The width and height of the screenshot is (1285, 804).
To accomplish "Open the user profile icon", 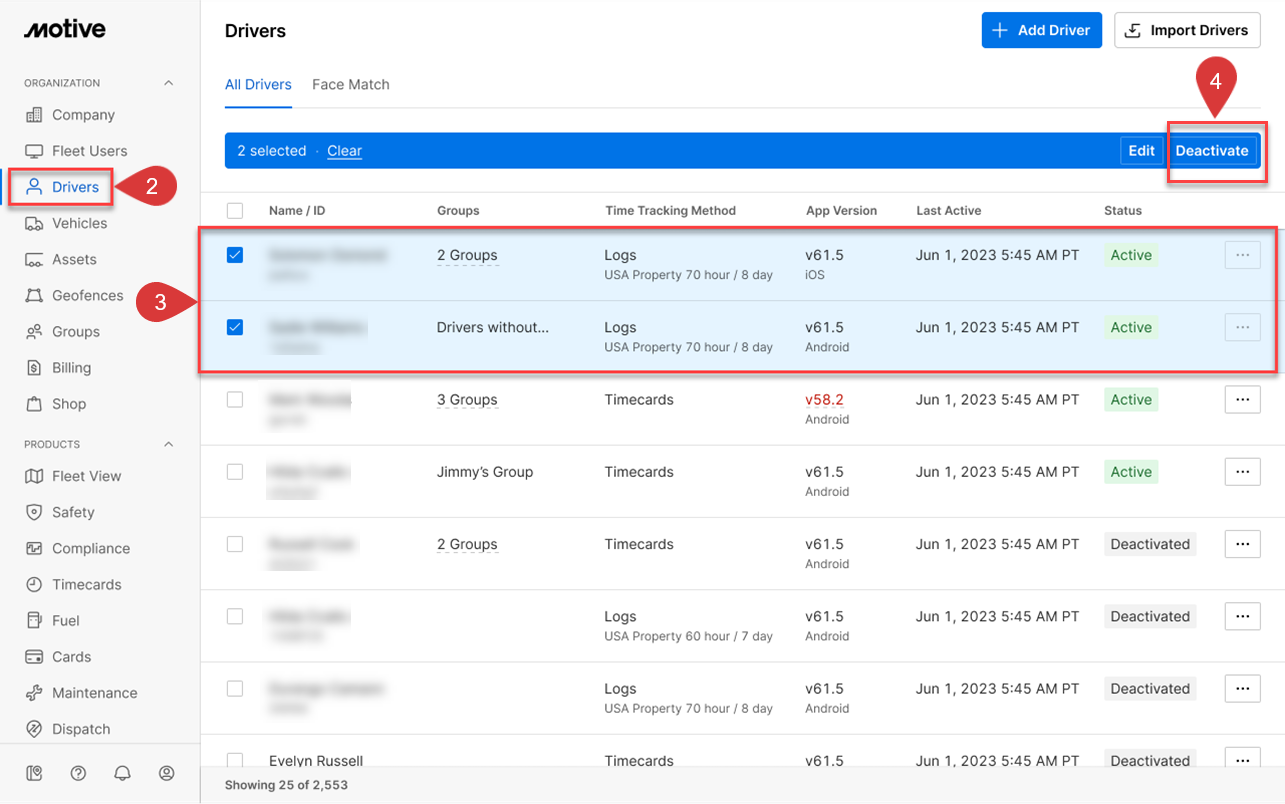I will (166, 773).
